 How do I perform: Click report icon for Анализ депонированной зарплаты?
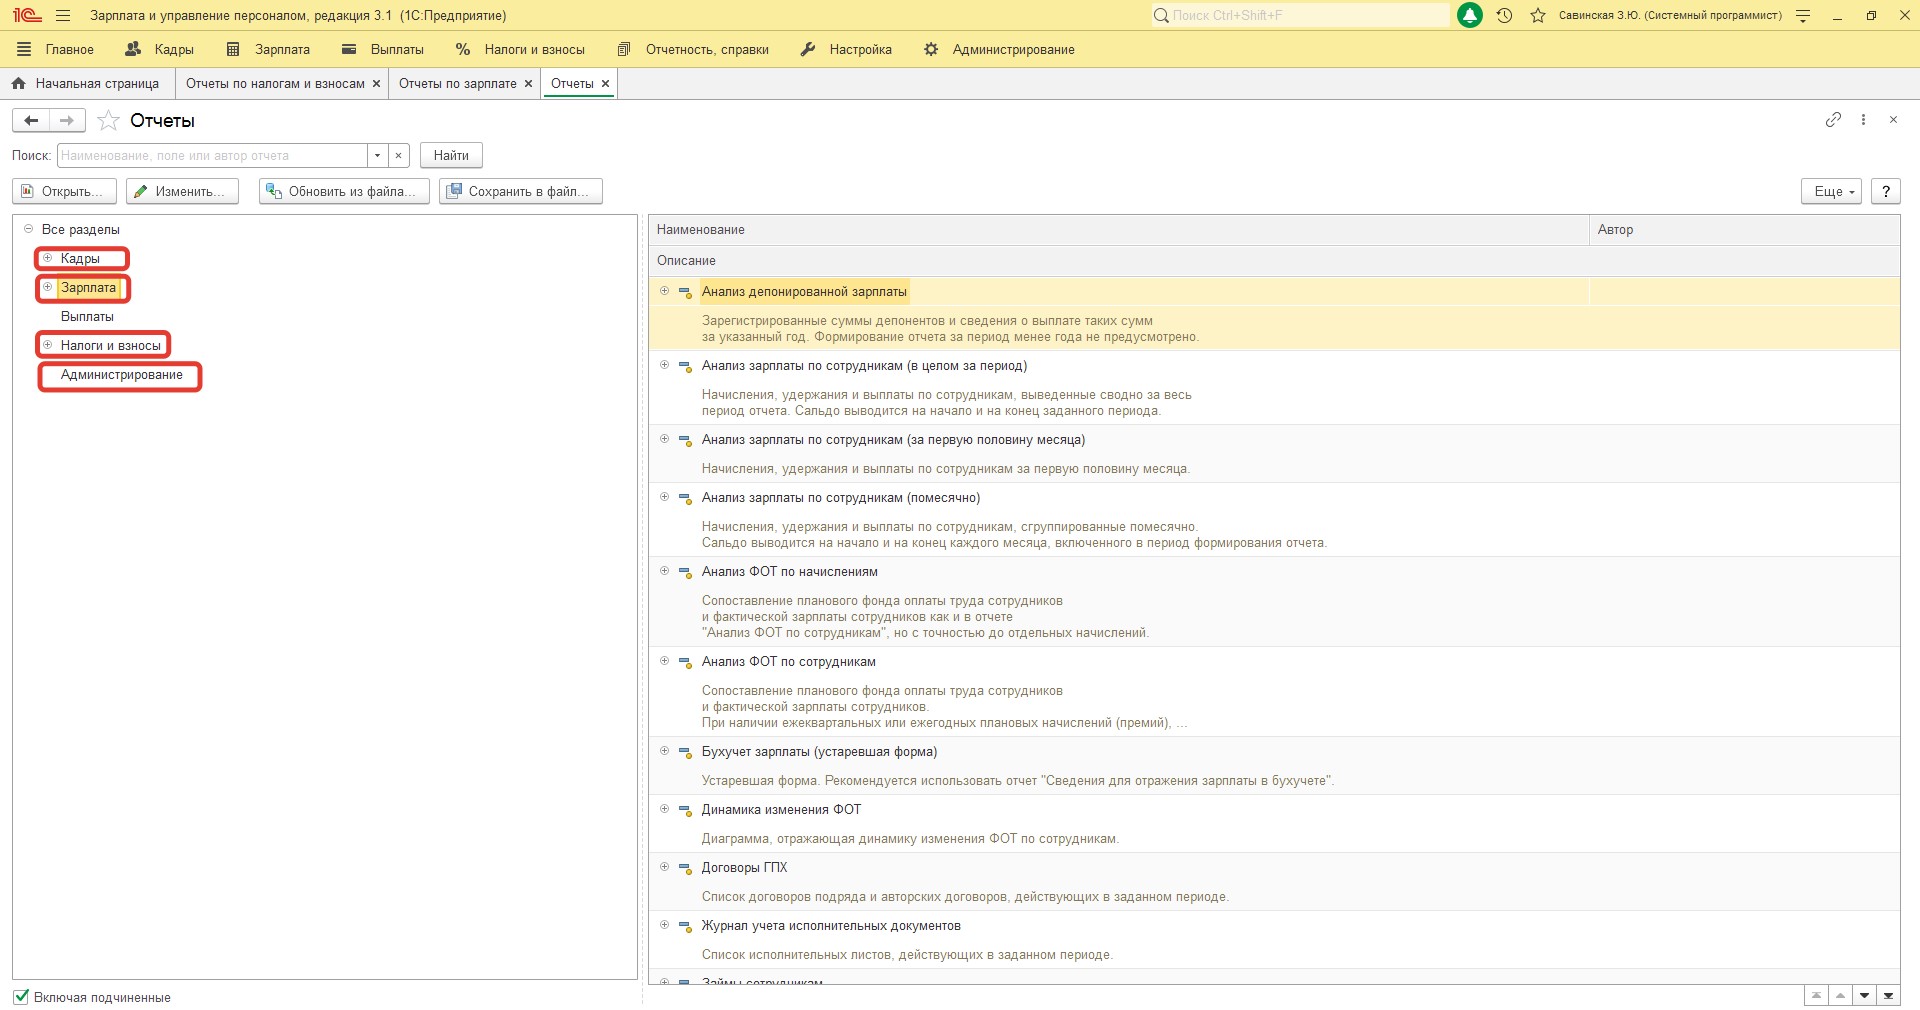click(x=685, y=292)
